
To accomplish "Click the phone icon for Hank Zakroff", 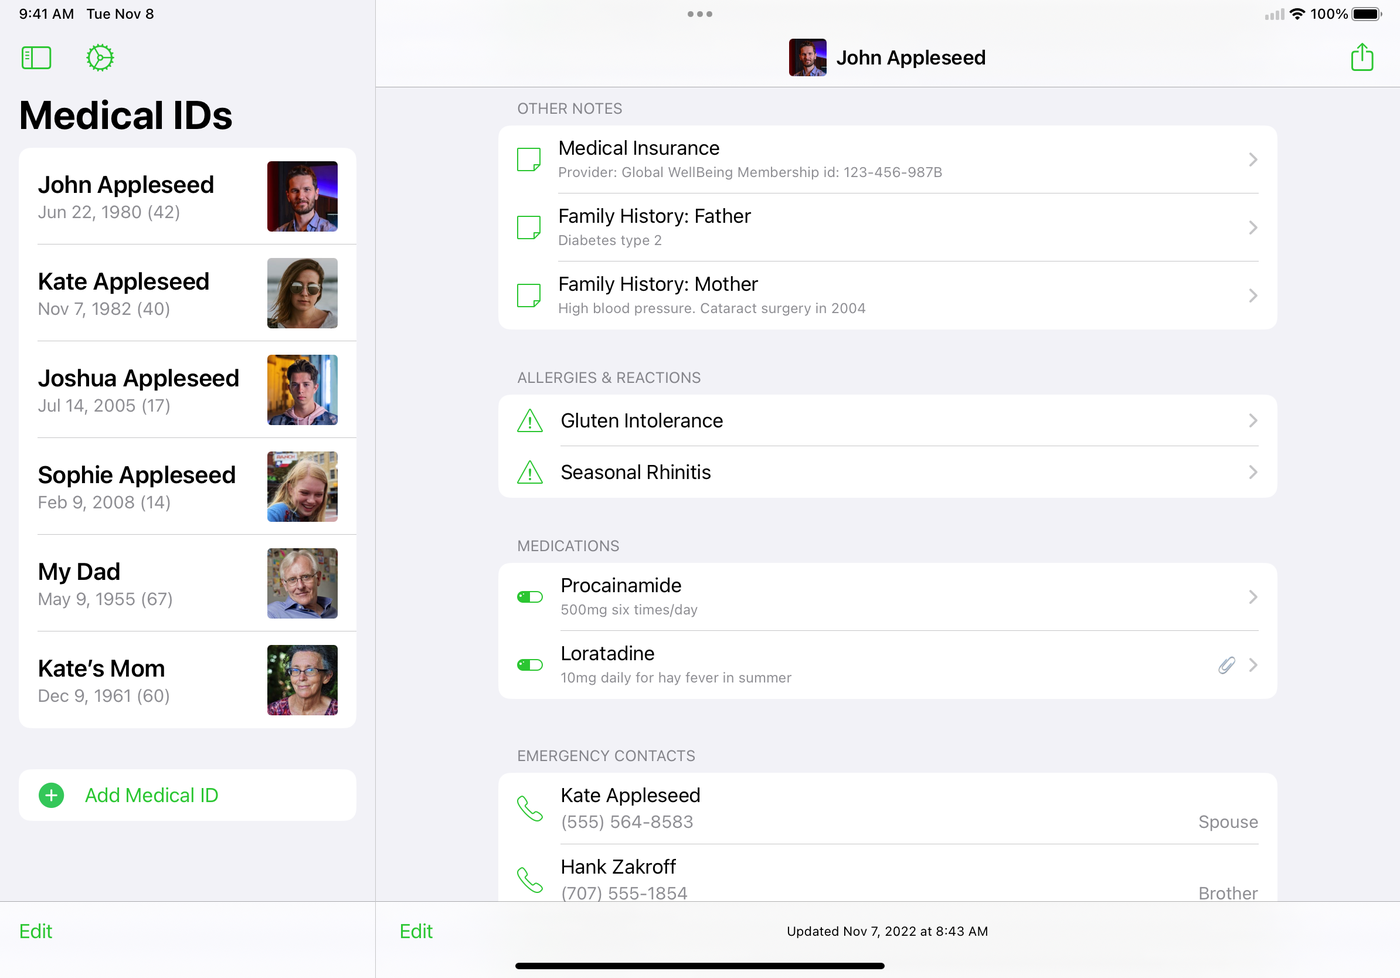I will 530,880.
